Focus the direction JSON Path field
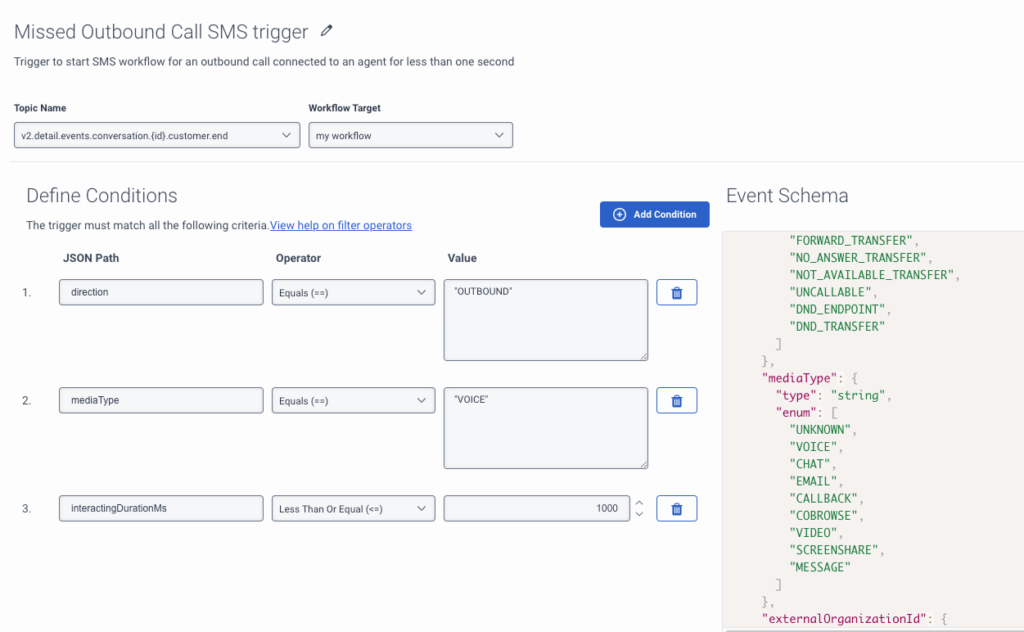Viewport: 1024px width, 632px height. [161, 292]
